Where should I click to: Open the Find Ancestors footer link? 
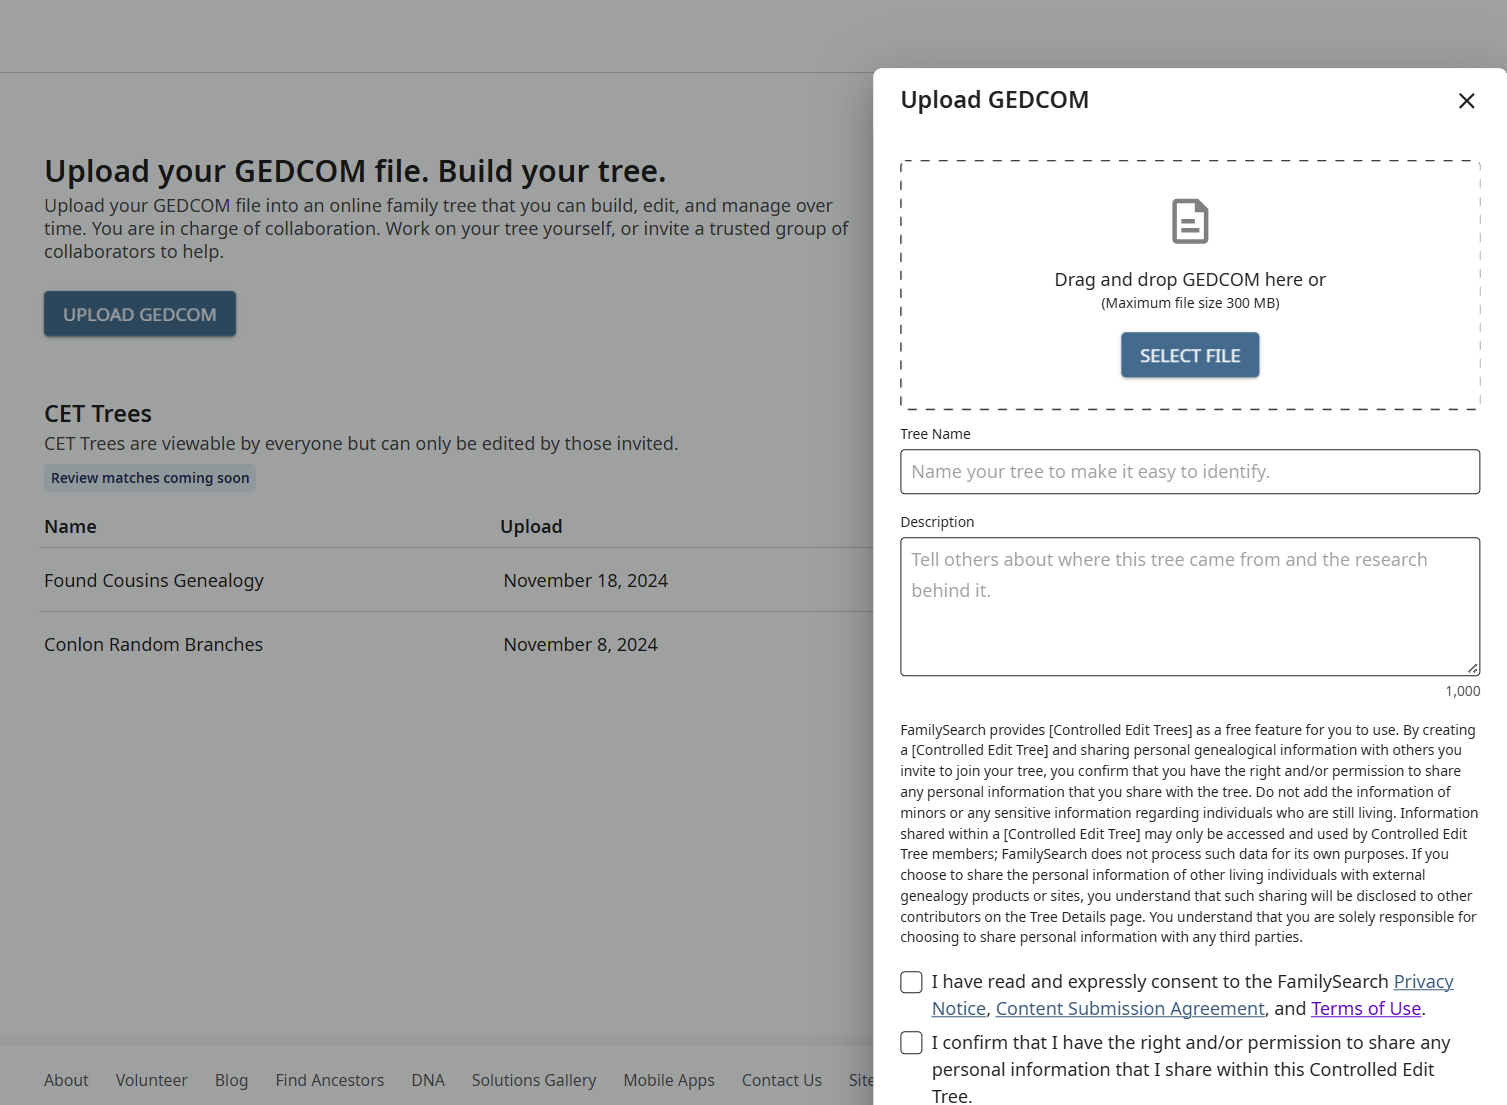330,1080
